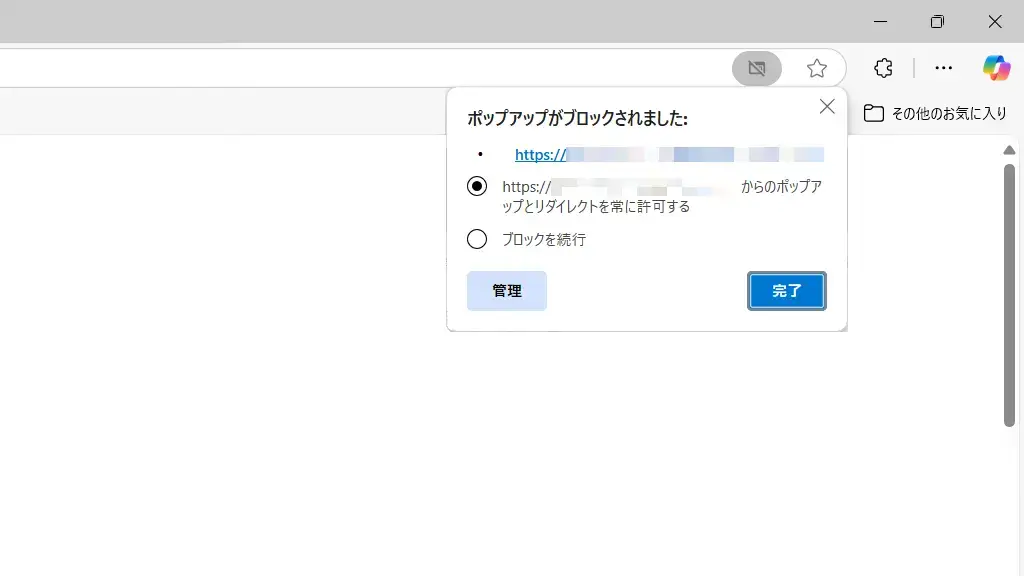Screen dimensions: 1024x576
Task: Select always allow pop-ups and redirects option
Action: pos(477,186)
